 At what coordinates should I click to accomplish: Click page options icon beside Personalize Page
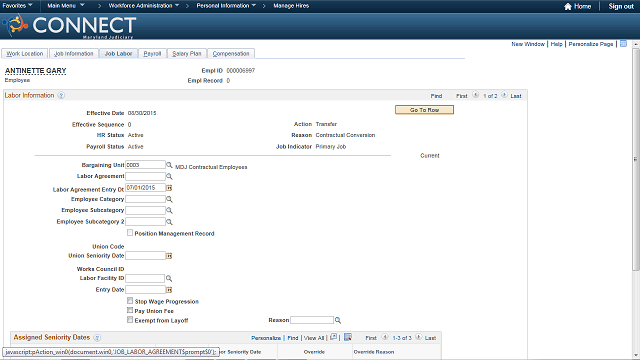623,44
